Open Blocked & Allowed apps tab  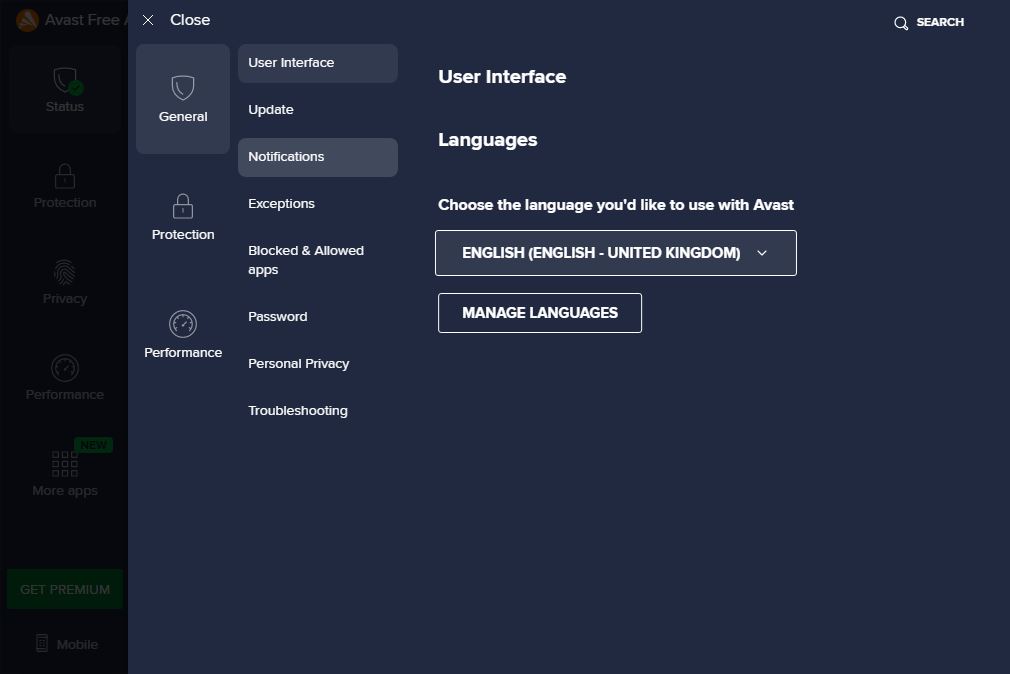pyautogui.click(x=318, y=260)
